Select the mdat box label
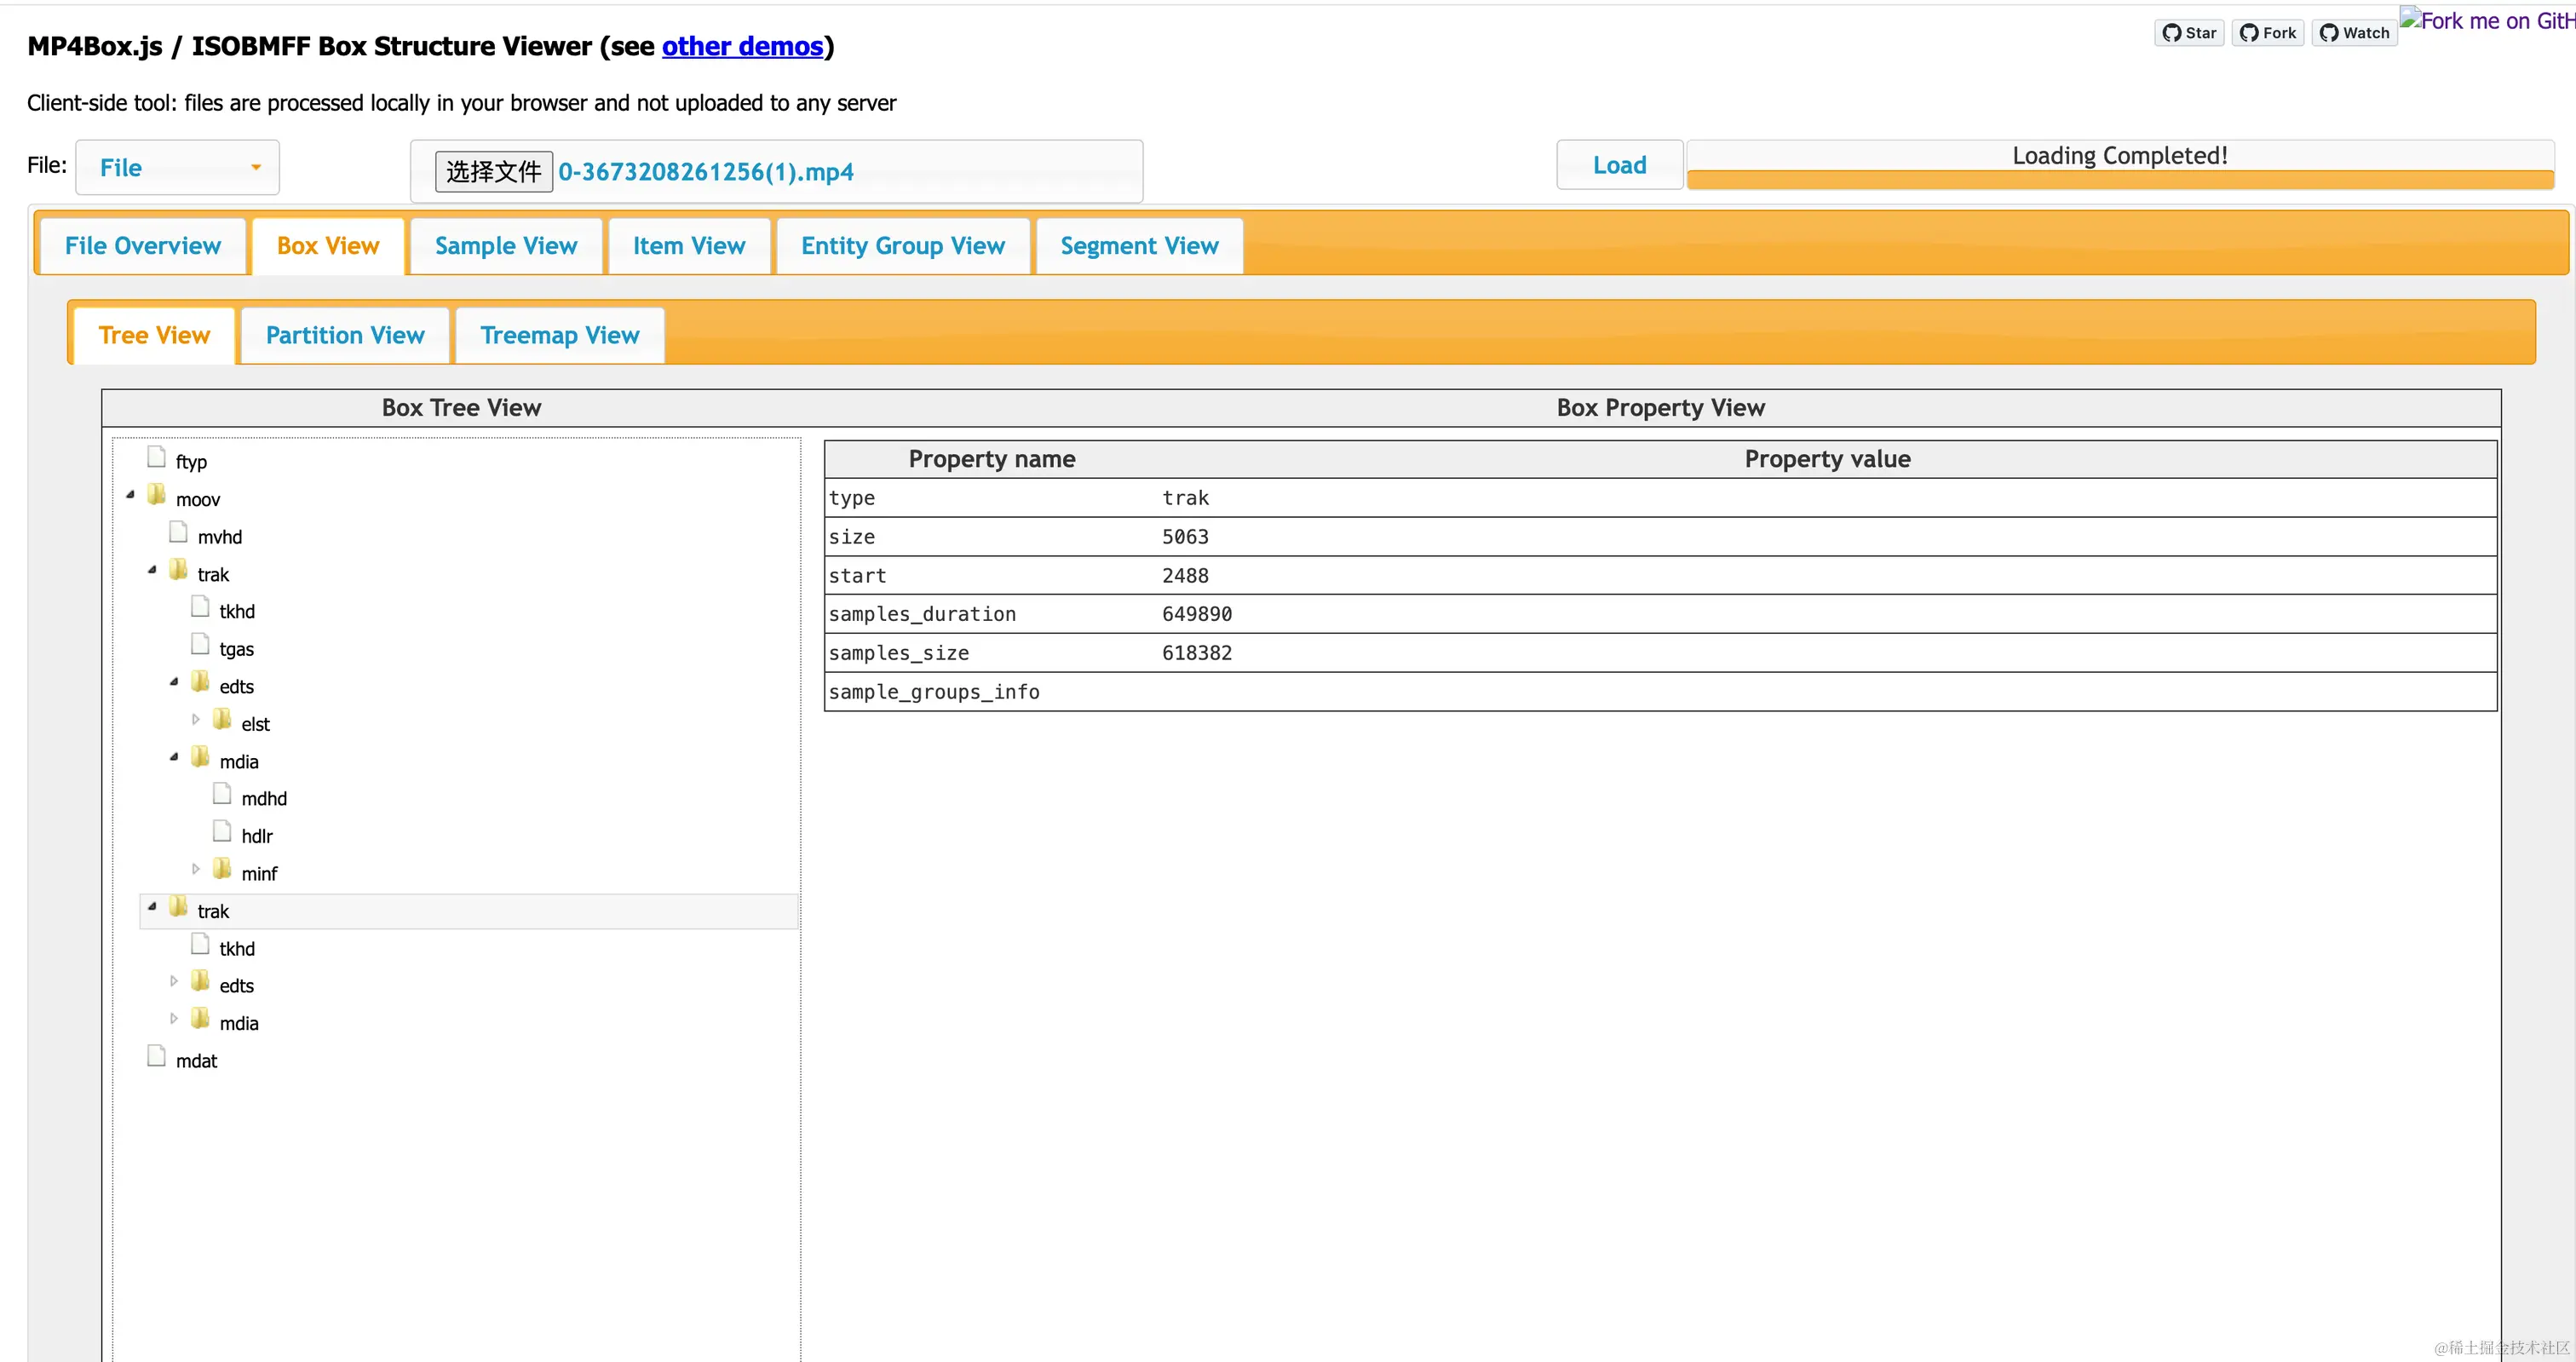Viewport: 2576px width, 1362px height. coord(196,1061)
